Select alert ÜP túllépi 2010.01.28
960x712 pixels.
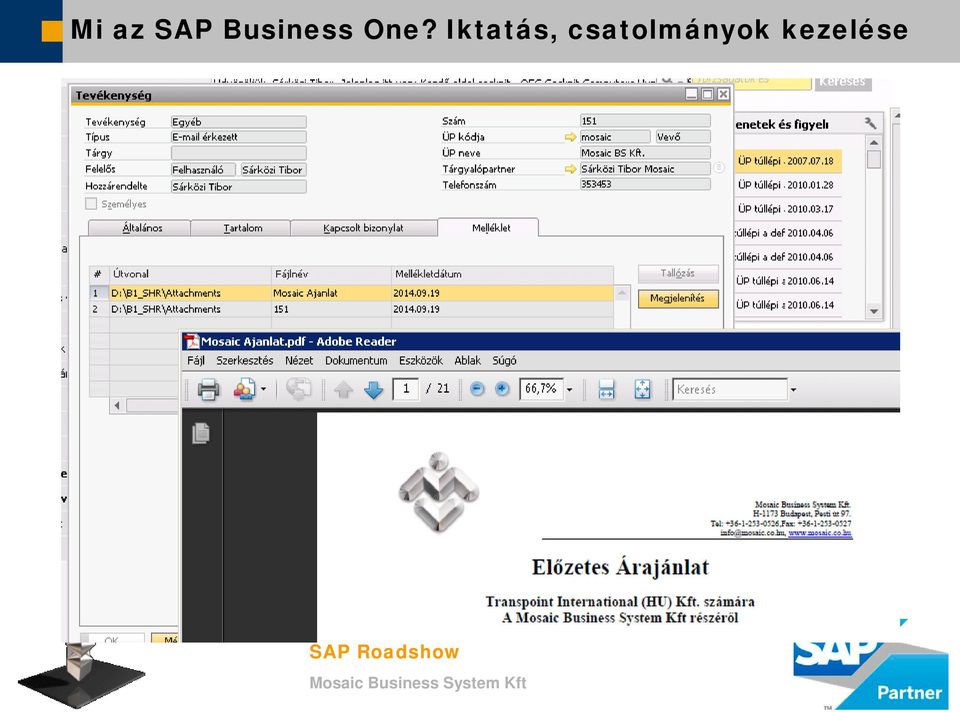(787, 185)
